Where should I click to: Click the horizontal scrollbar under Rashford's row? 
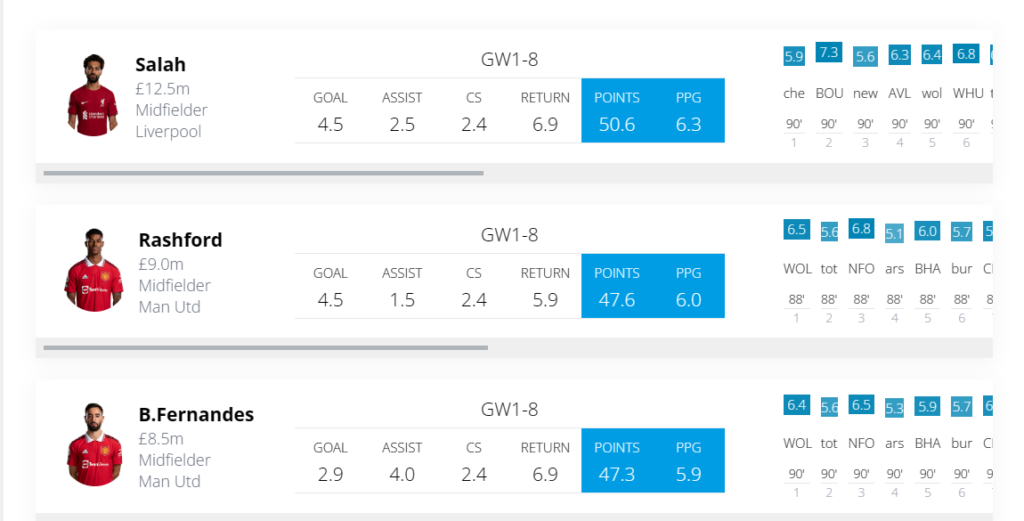coord(265,348)
